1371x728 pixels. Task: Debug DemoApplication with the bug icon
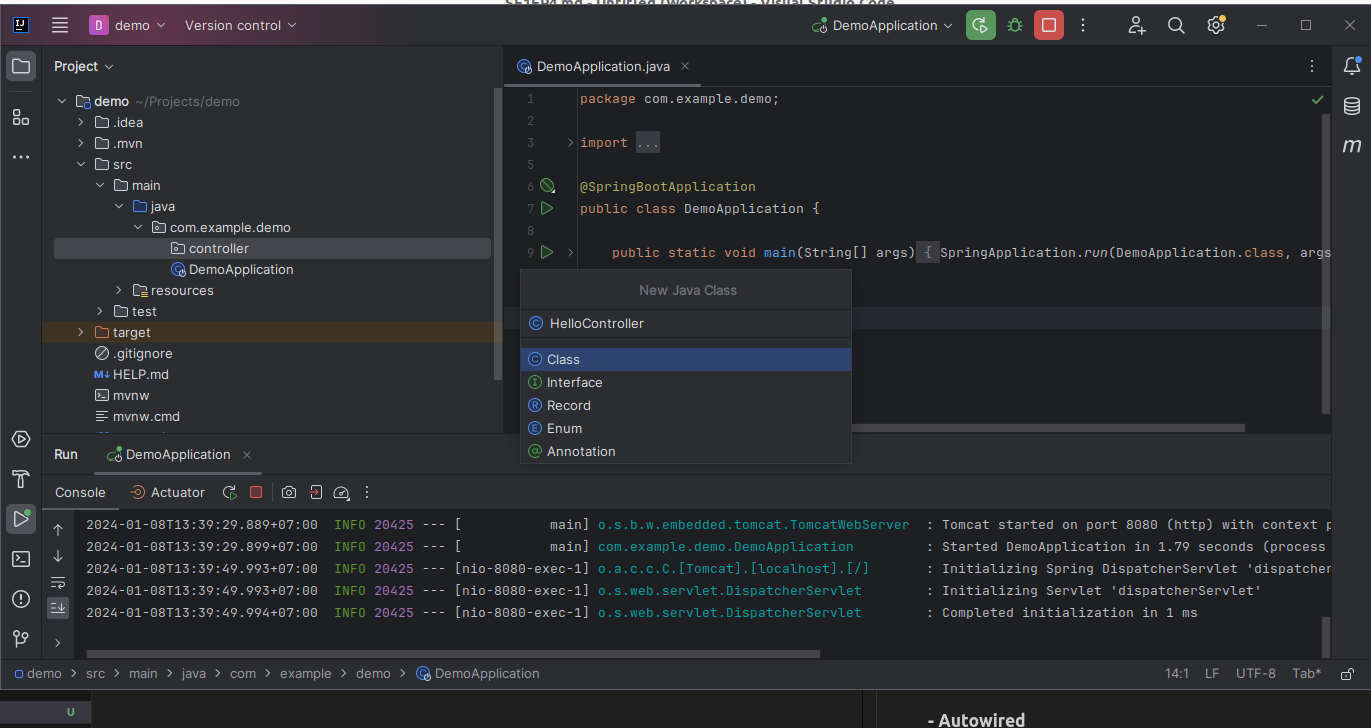point(1015,25)
